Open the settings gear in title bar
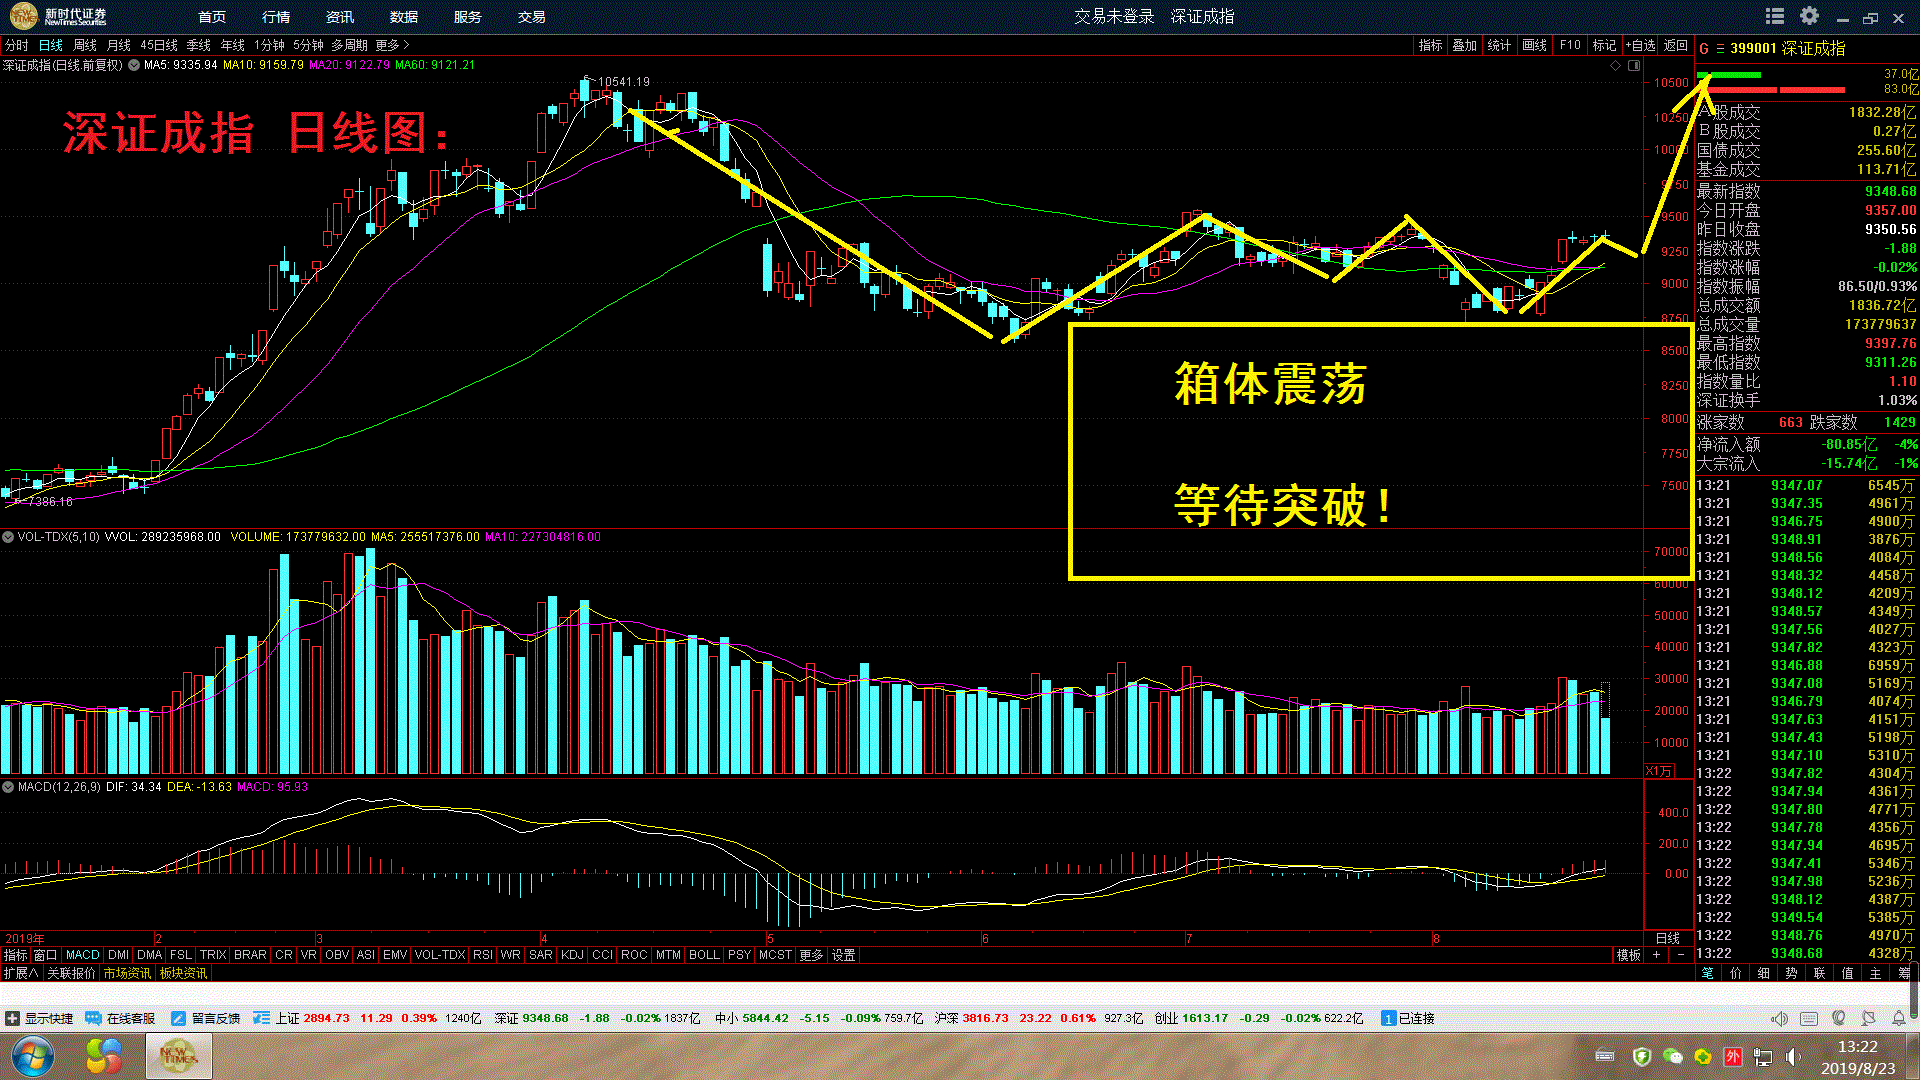Image resolution: width=1920 pixels, height=1080 pixels. click(1809, 16)
